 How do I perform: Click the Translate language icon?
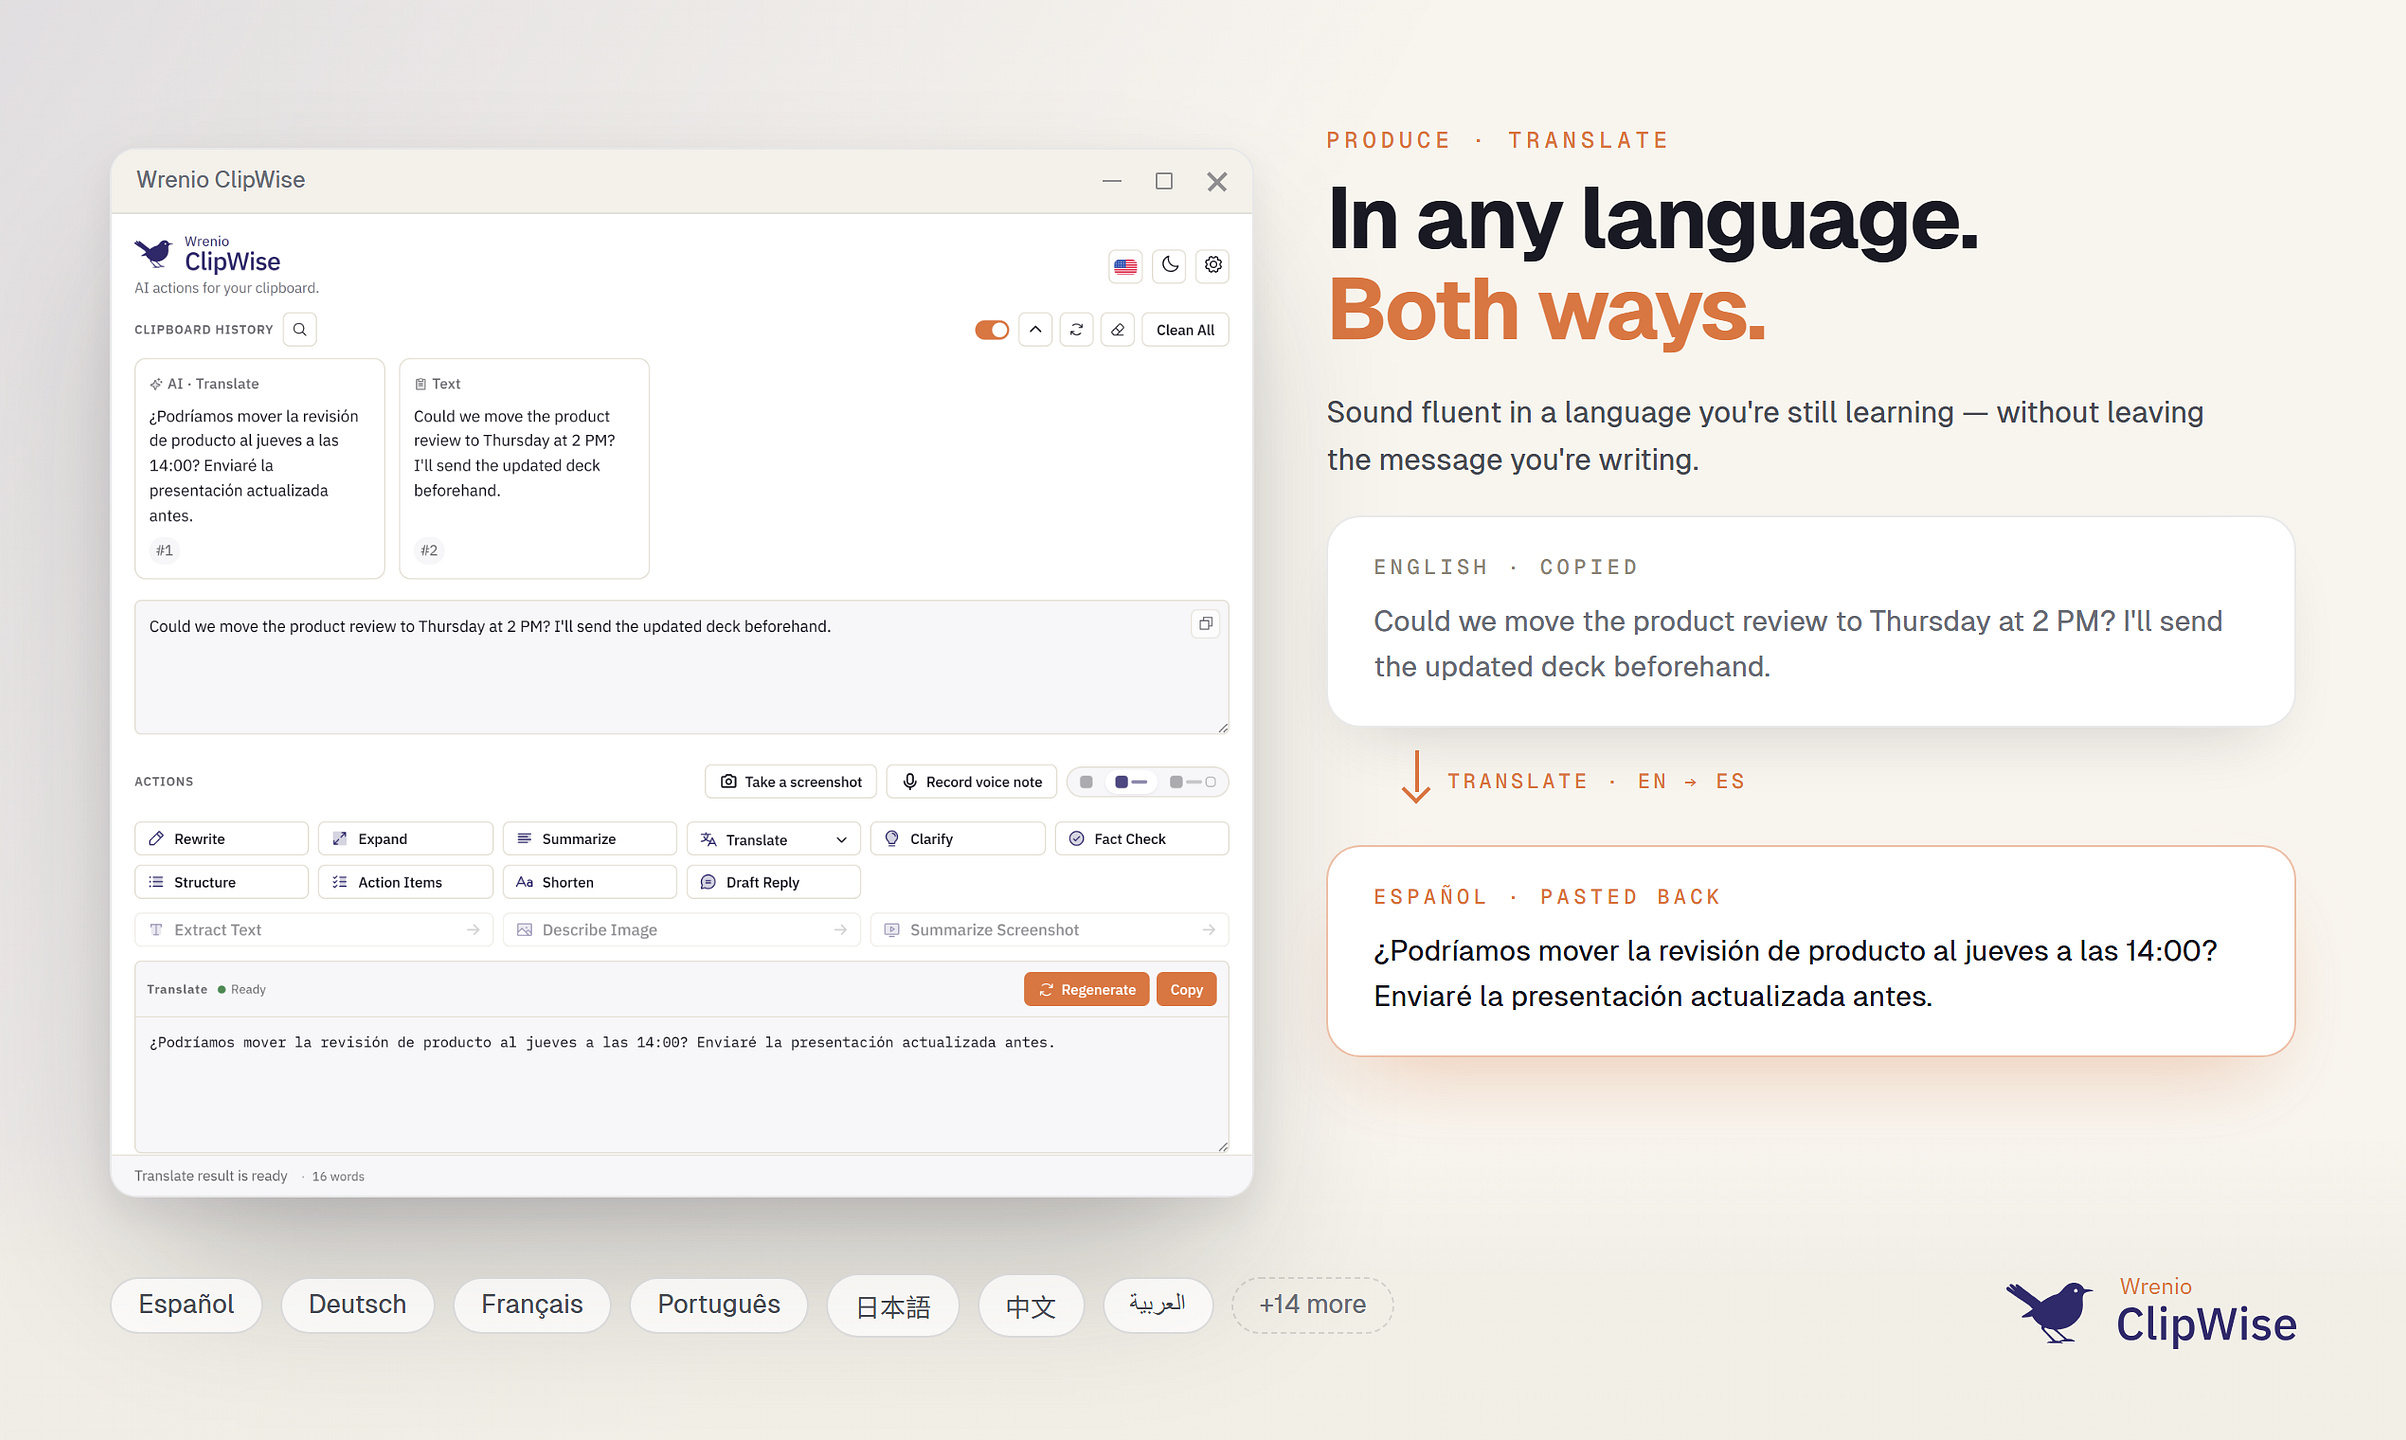point(708,840)
